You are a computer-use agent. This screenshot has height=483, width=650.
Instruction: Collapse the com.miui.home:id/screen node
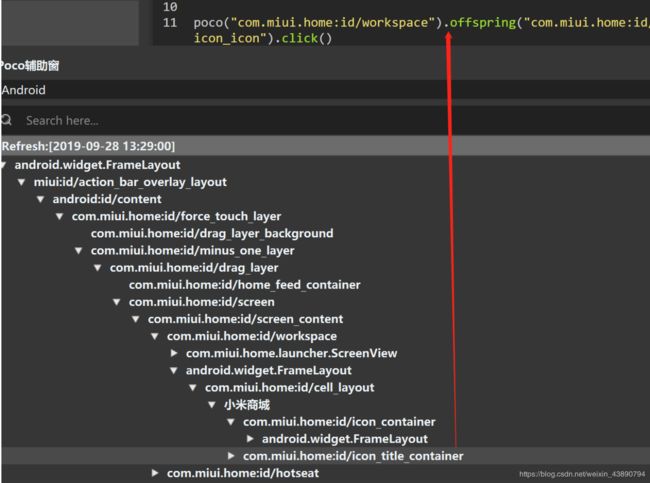click(117, 302)
